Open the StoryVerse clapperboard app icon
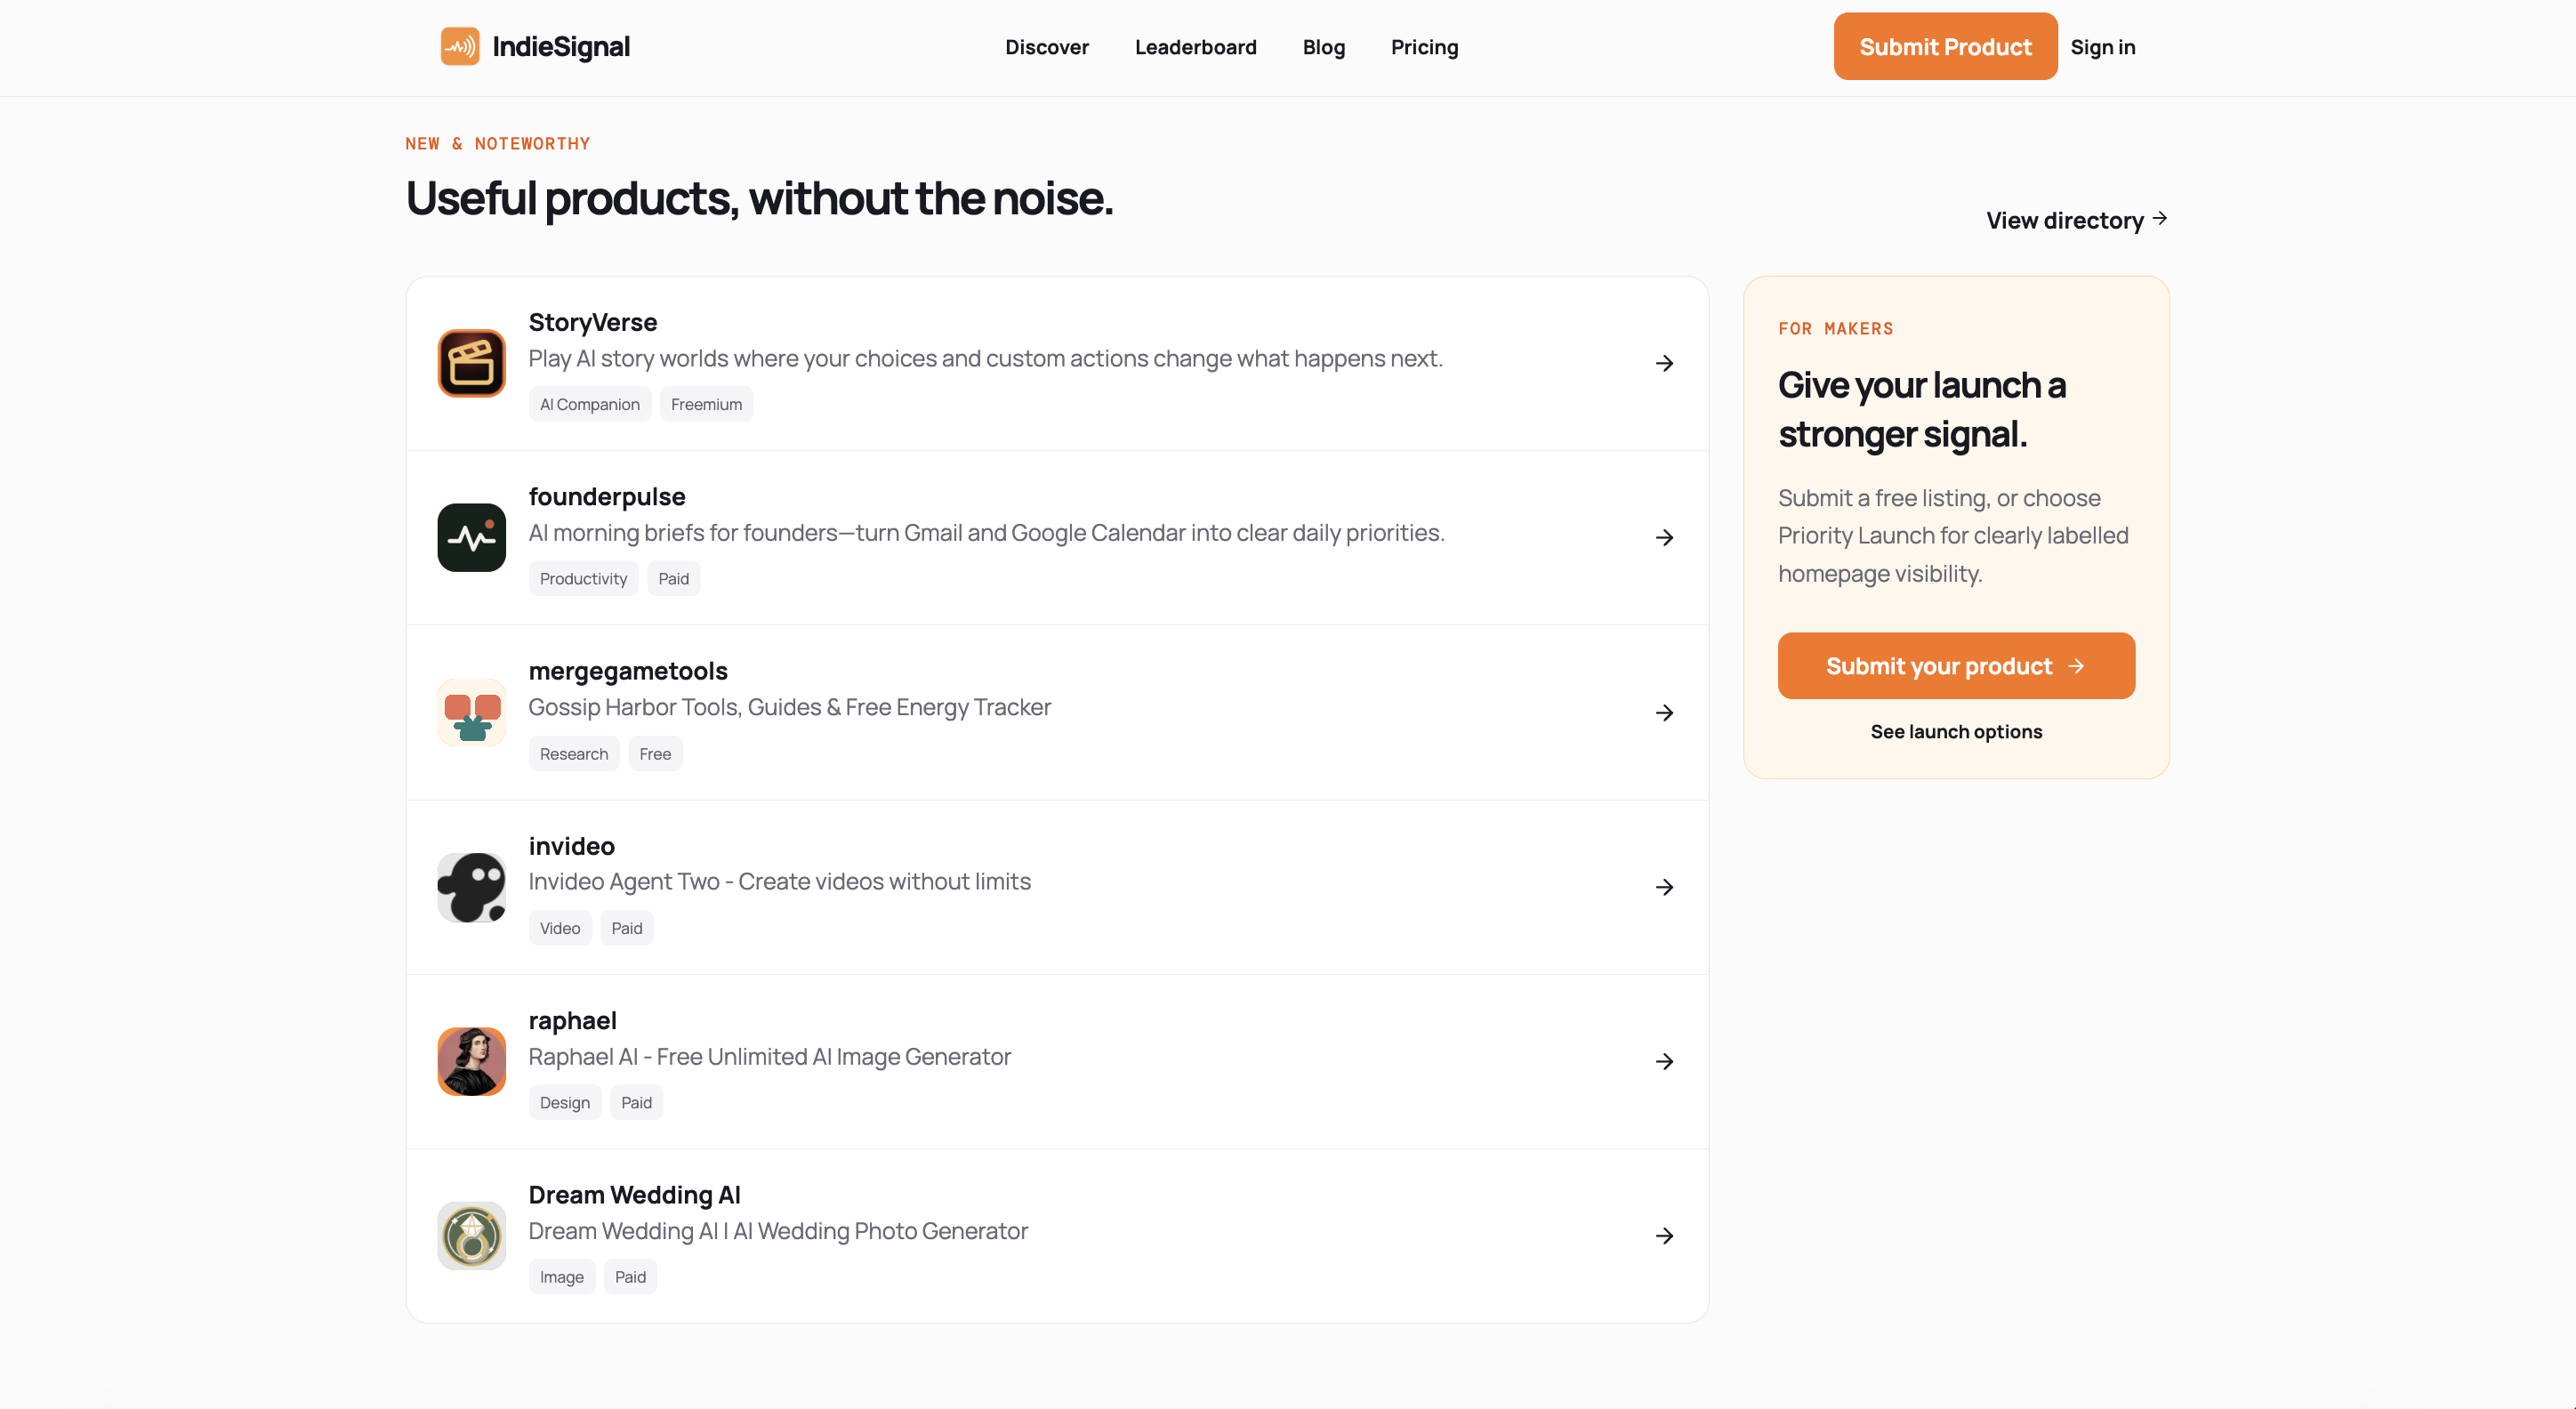The height and width of the screenshot is (1409, 2576). (x=471, y=363)
